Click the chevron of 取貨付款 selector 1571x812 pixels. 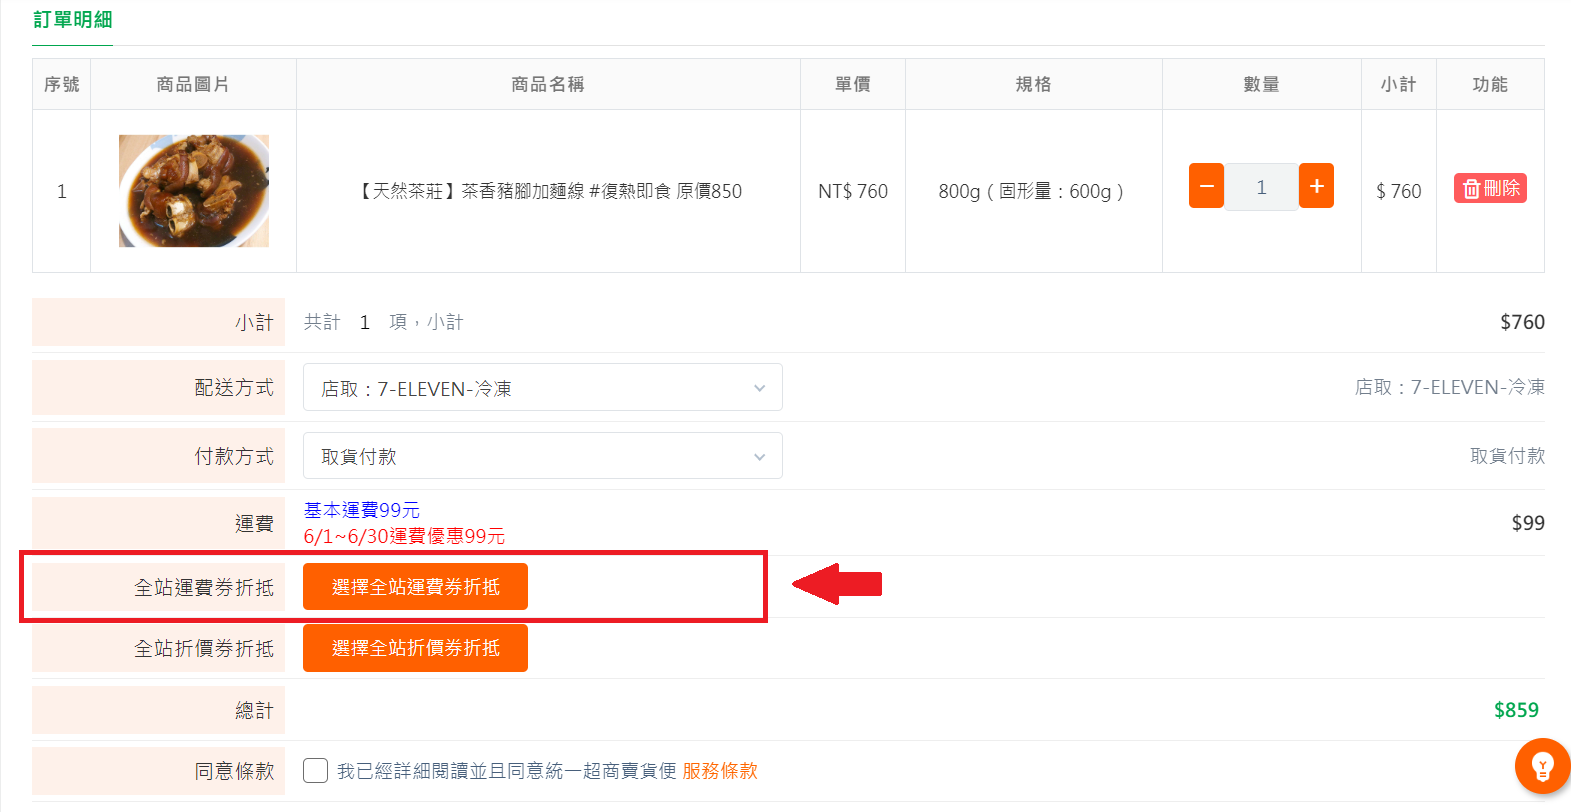pyautogui.click(x=760, y=457)
